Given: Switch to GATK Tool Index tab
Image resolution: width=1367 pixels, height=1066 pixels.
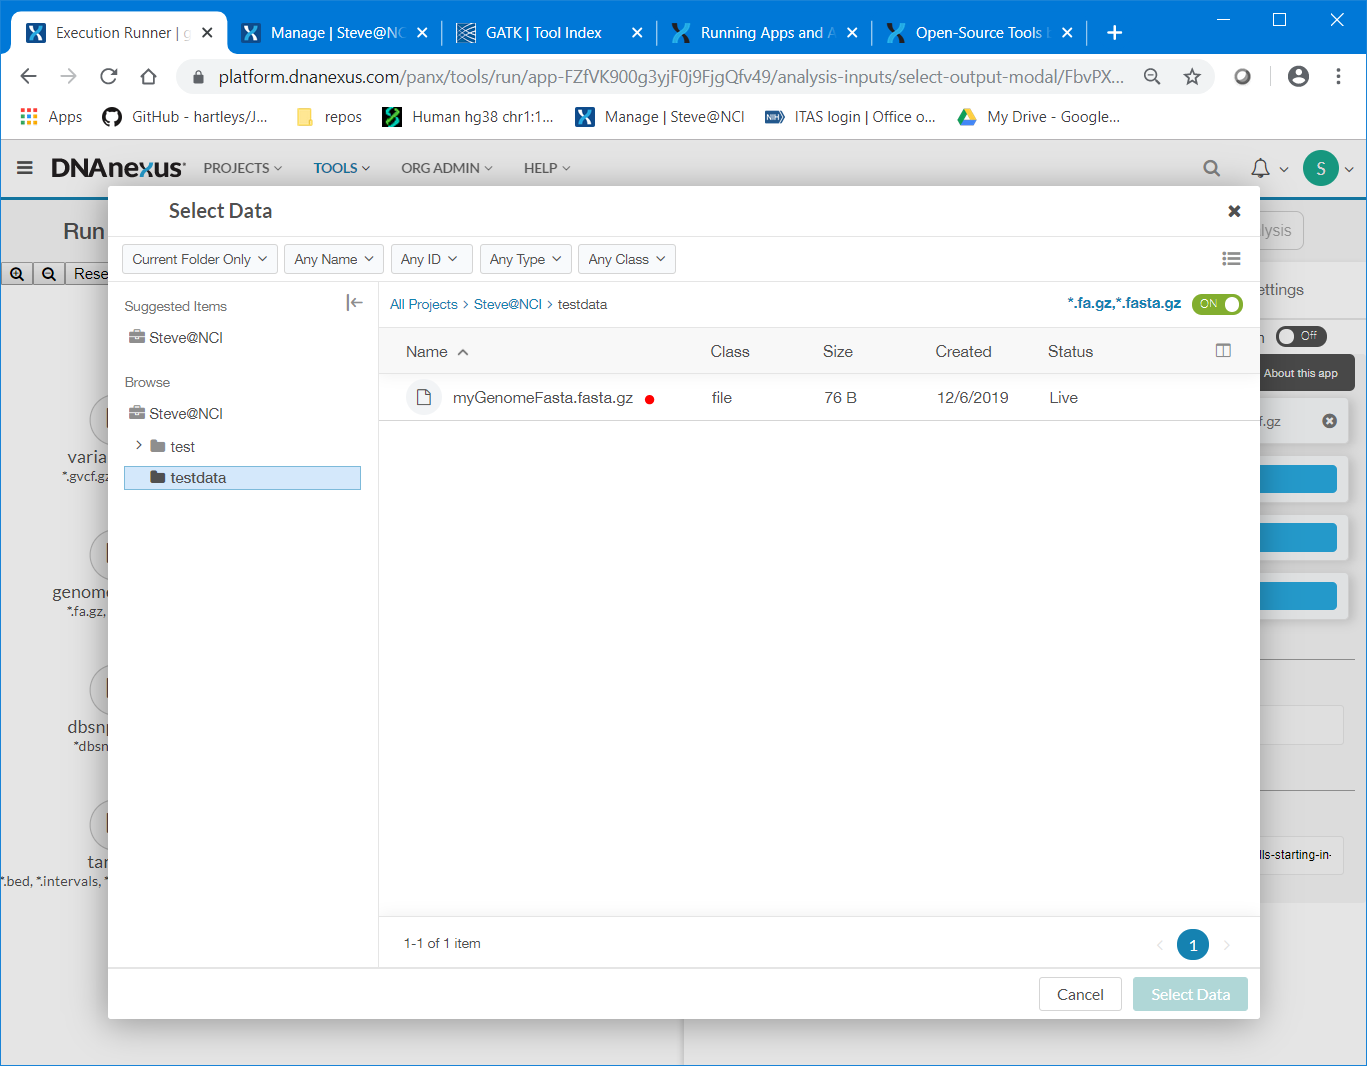Looking at the screenshot, I should [543, 33].
